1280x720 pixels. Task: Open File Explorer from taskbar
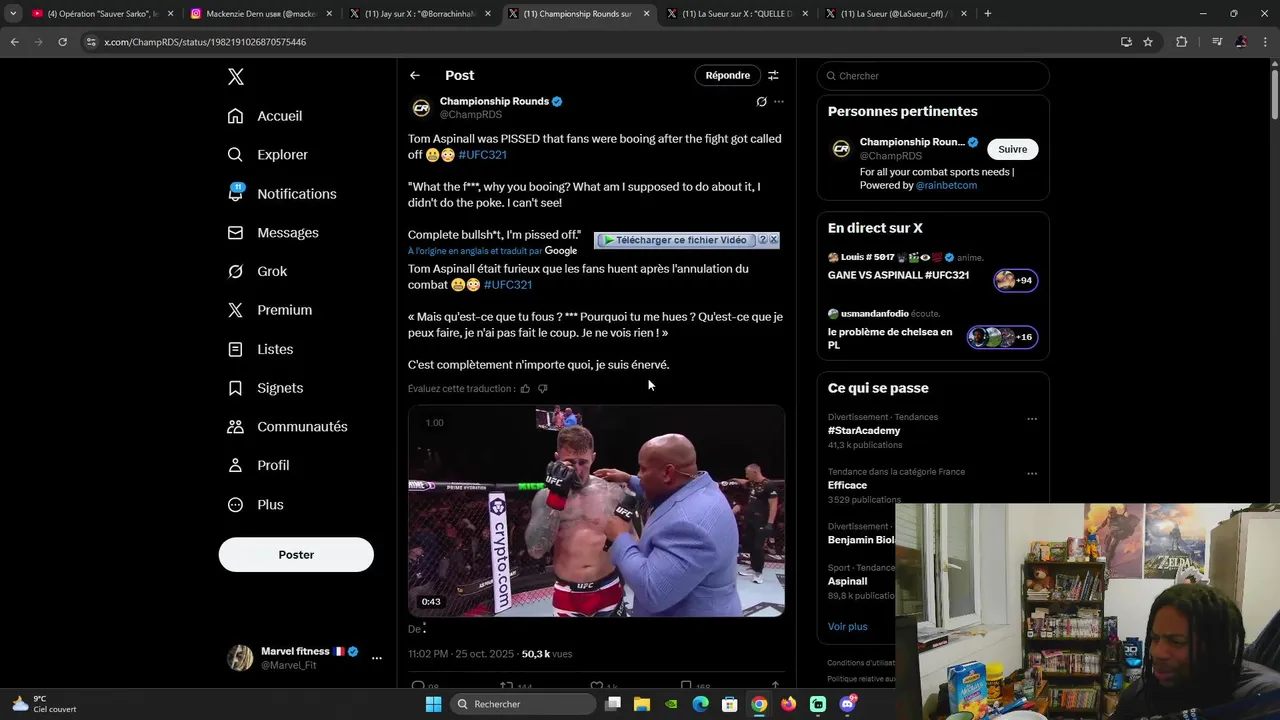point(642,704)
